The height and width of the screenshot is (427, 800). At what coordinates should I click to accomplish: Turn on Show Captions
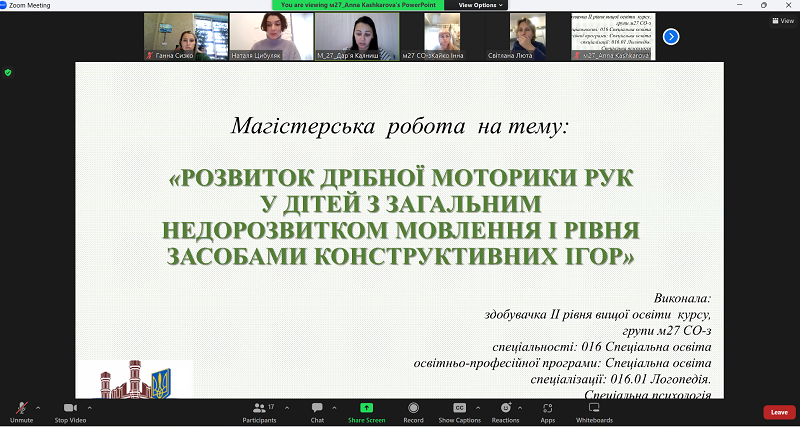[x=460, y=410]
